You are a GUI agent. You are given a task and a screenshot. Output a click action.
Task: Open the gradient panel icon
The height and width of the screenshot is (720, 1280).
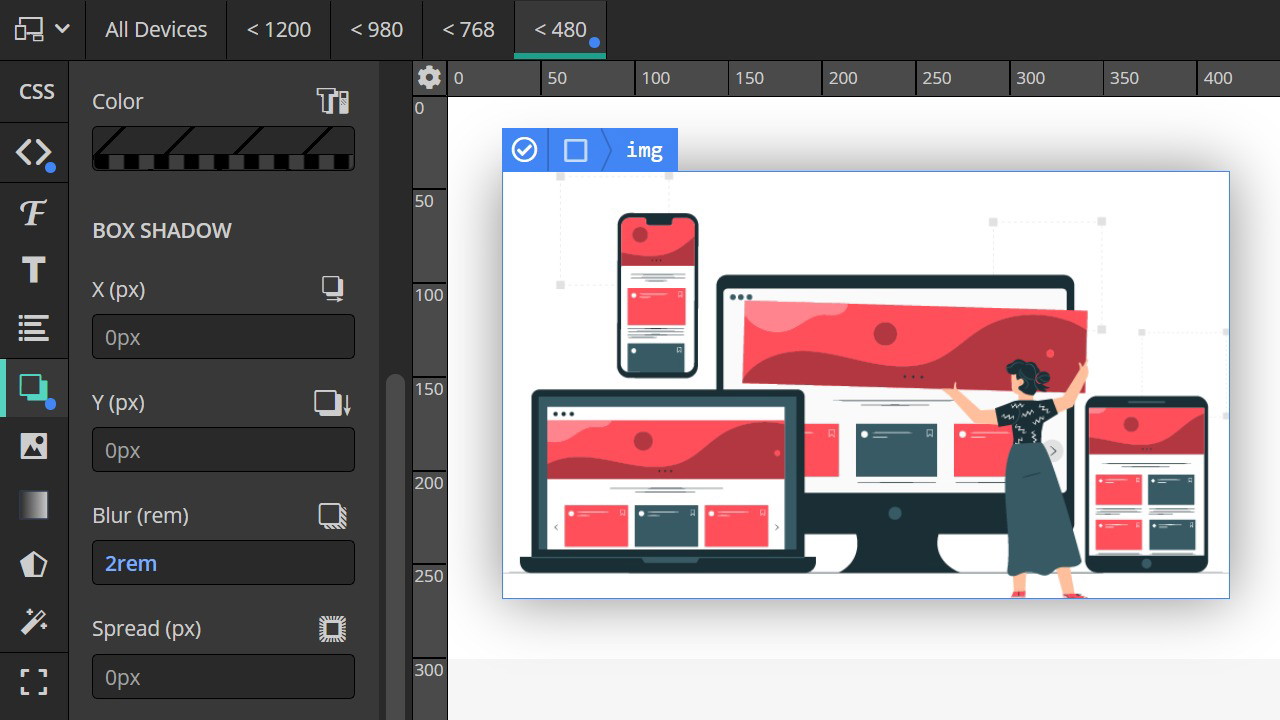click(x=34, y=505)
